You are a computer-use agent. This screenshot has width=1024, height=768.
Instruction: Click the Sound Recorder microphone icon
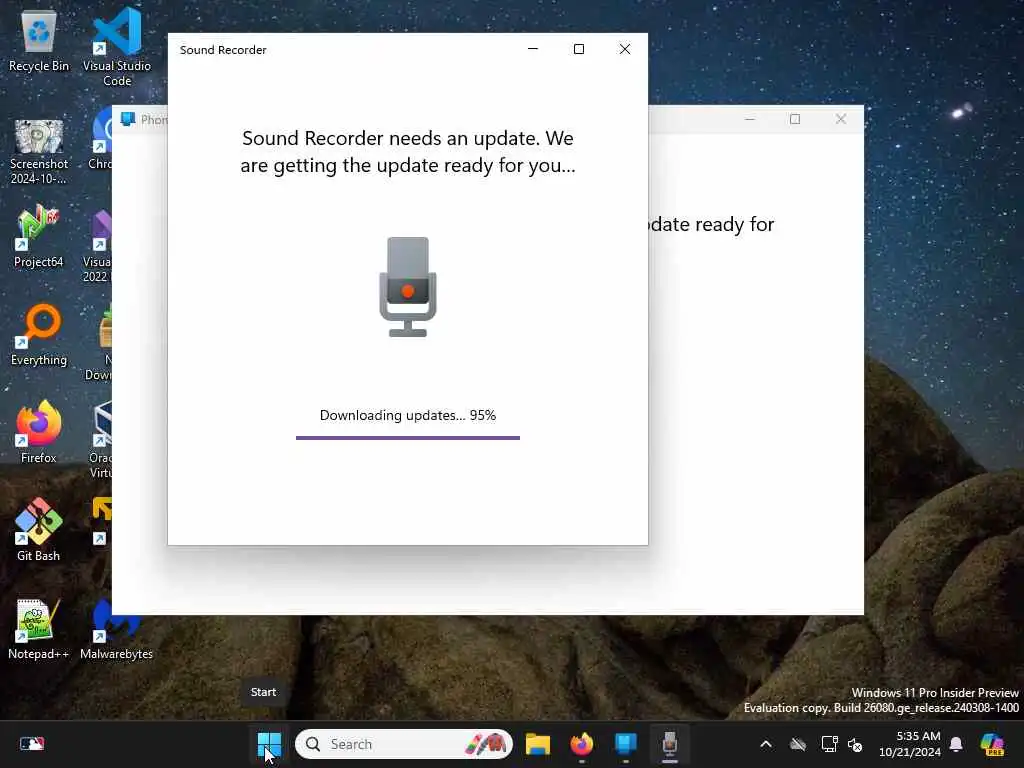coord(408,287)
